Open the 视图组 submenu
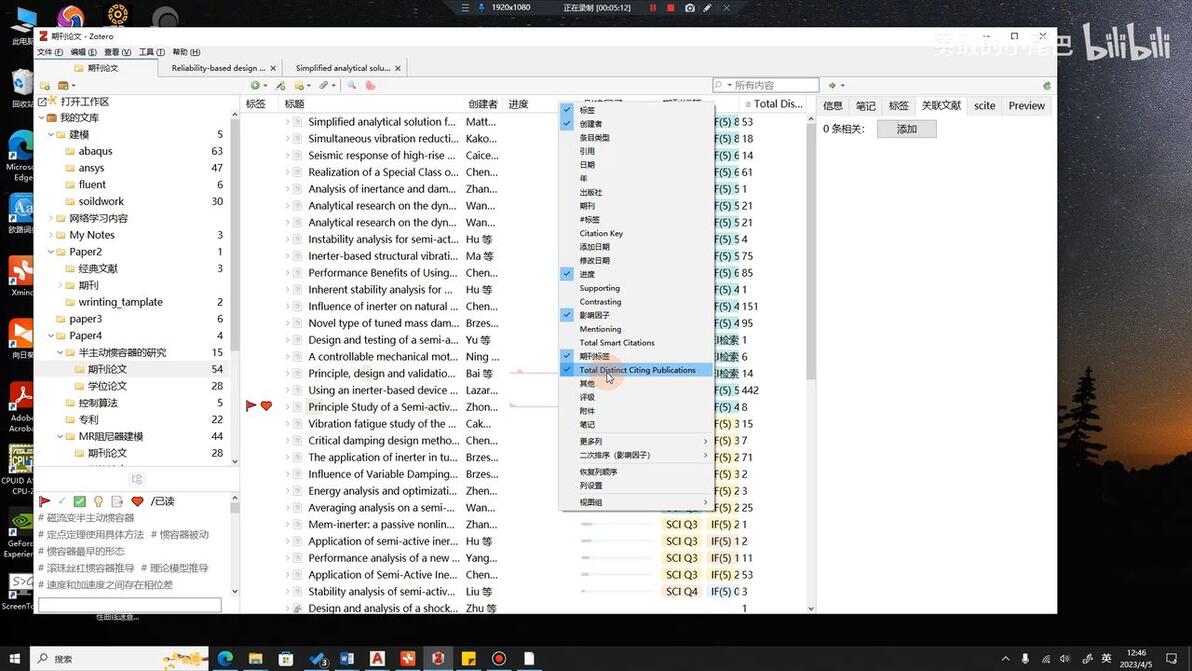The width and height of the screenshot is (1192, 671). tap(637, 502)
